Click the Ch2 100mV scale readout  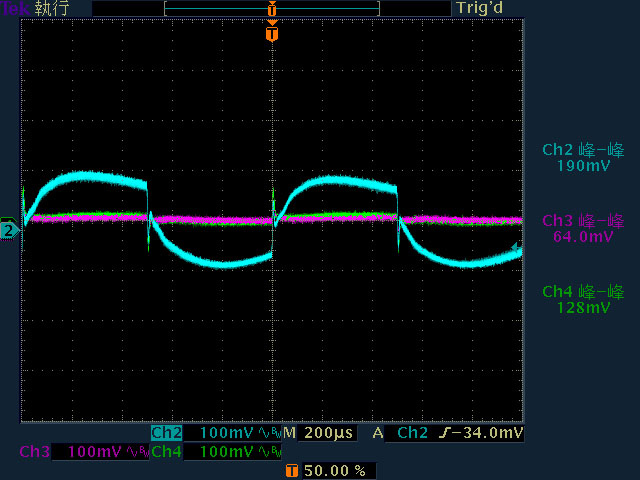(x=227, y=433)
